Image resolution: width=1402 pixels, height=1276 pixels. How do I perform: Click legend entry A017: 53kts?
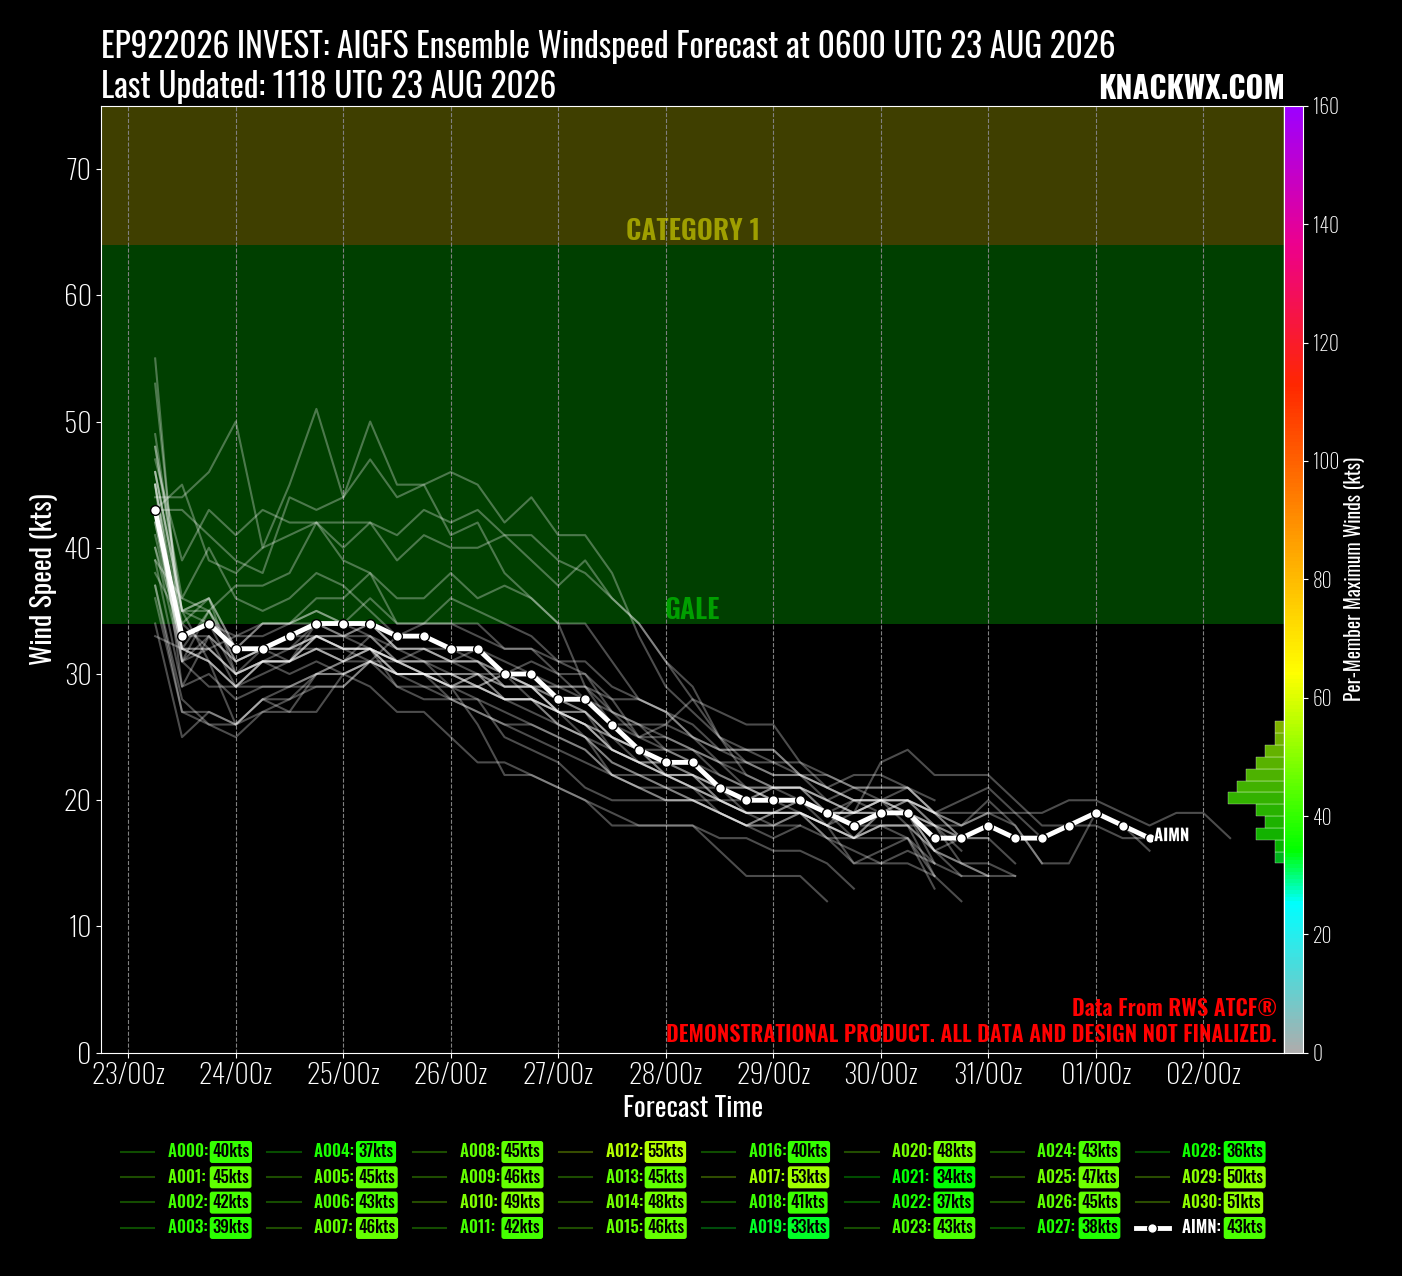tap(767, 1177)
